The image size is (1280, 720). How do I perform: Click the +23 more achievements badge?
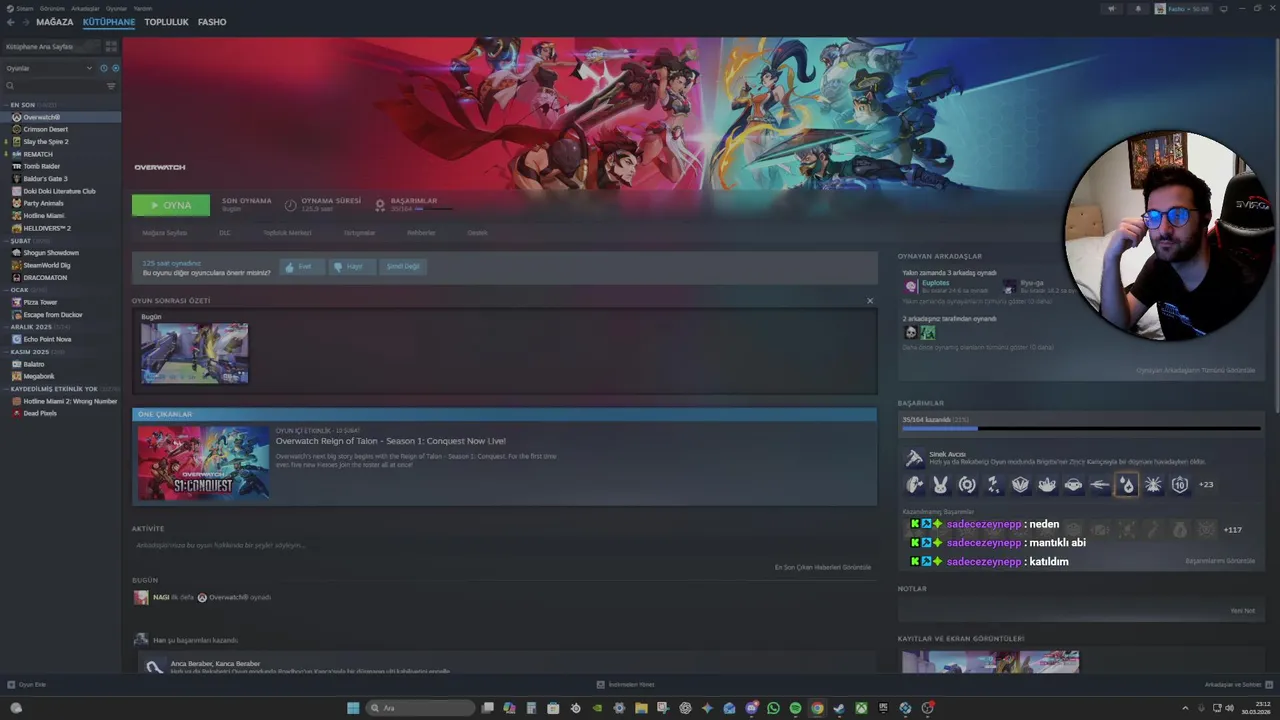tap(1206, 485)
